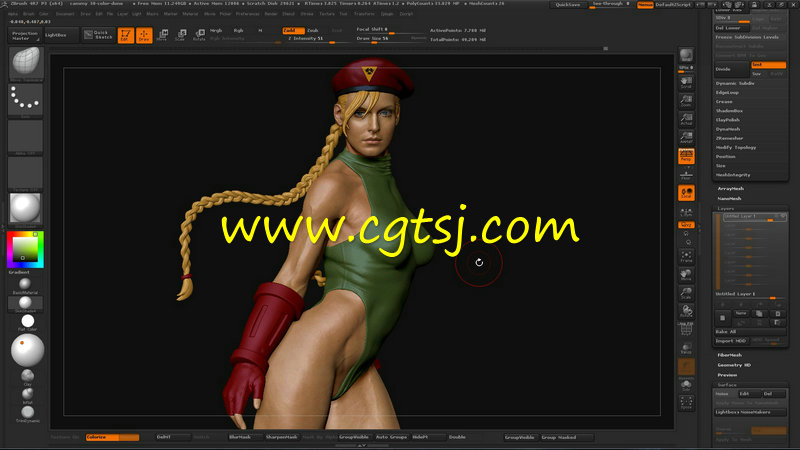Toggle Colorize at bottom shelf
This screenshot has height=450, width=800.
tap(112, 437)
